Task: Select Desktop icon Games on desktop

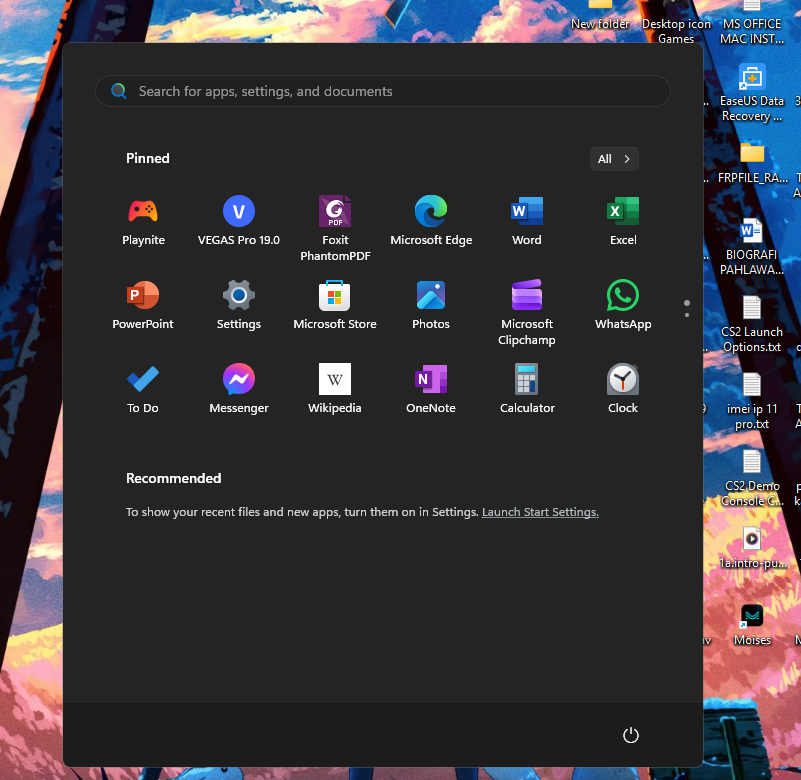Action: (x=676, y=22)
